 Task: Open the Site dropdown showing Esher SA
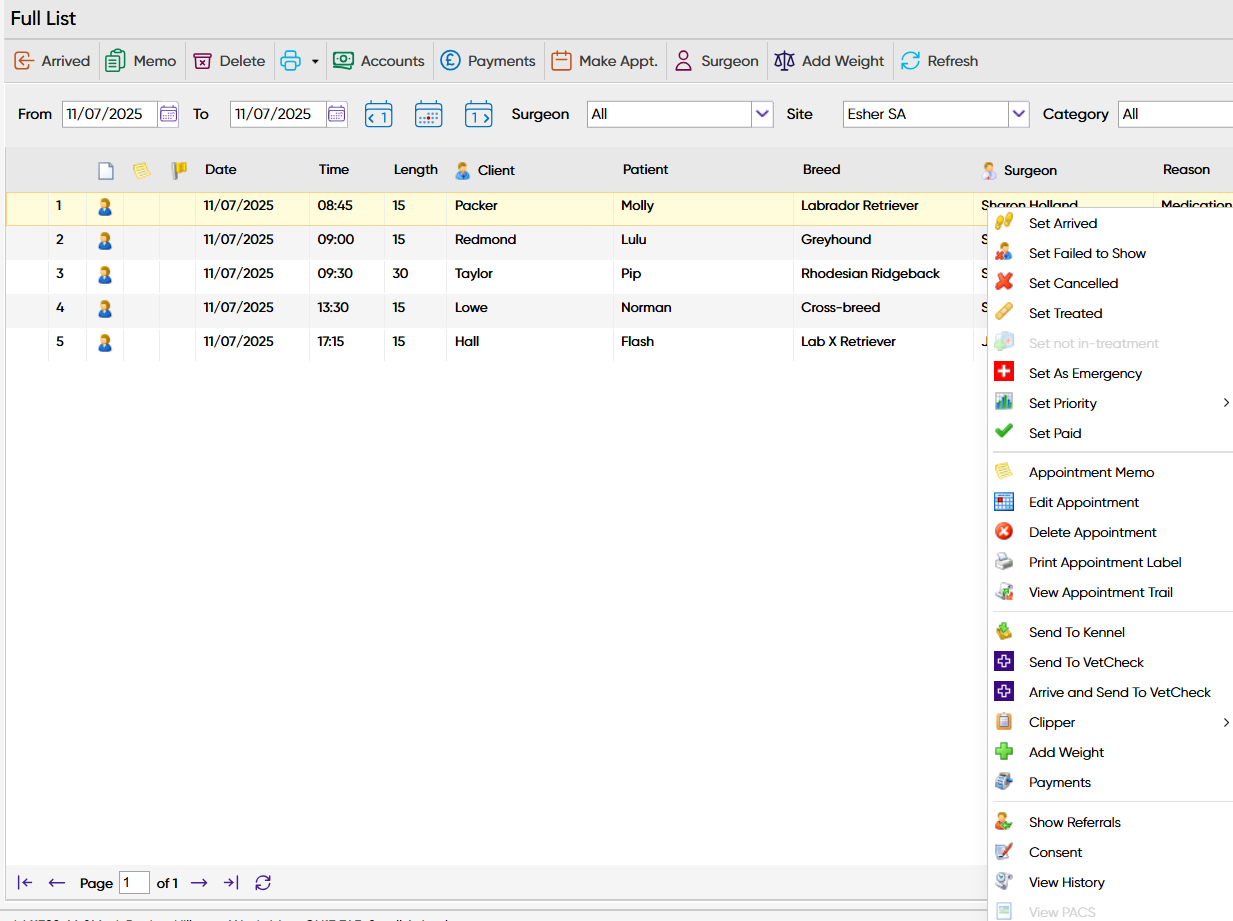[x=1018, y=114]
